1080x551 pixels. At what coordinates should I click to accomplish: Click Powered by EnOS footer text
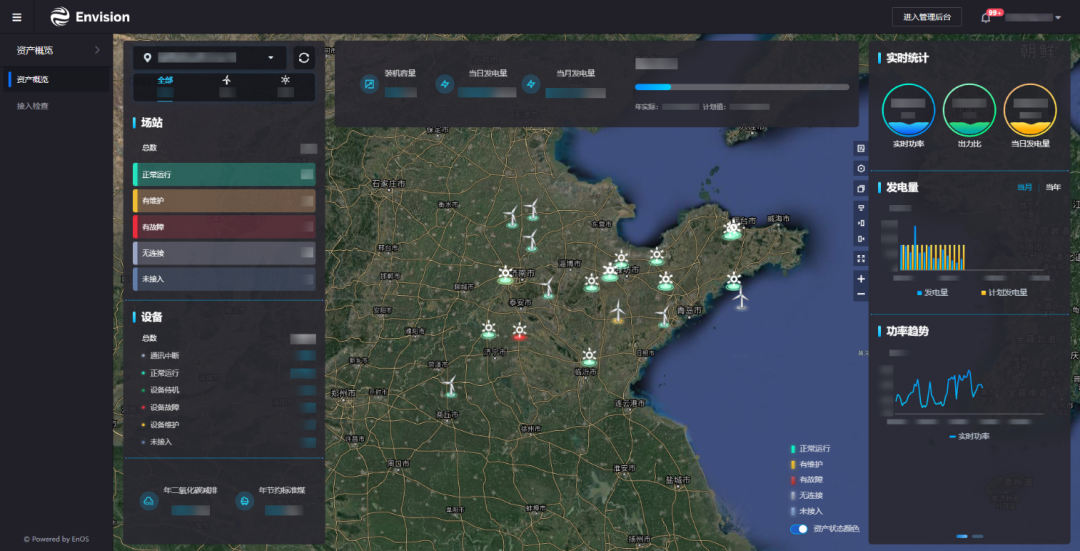coord(56,539)
